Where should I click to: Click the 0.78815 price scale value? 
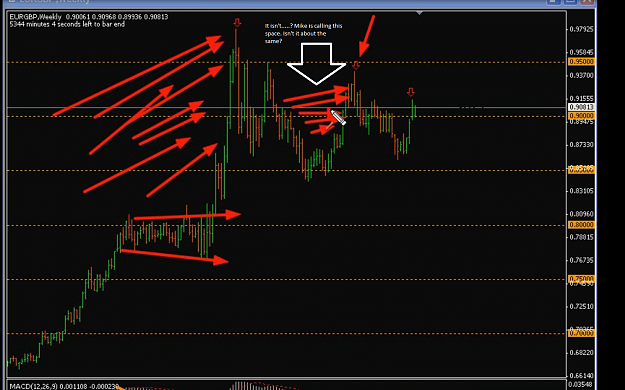[x=582, y=237]
